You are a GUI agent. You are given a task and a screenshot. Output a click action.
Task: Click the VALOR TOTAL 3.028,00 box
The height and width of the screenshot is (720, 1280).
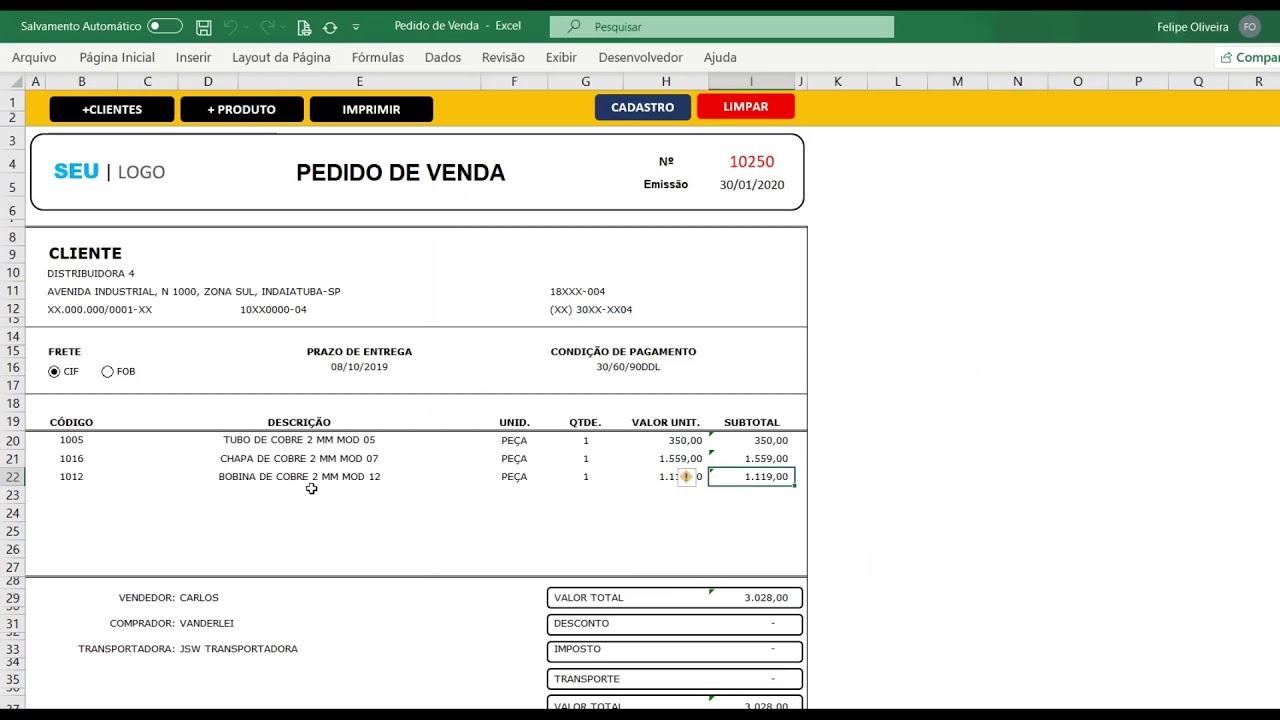pyautogui.click(x=674, y=598)
